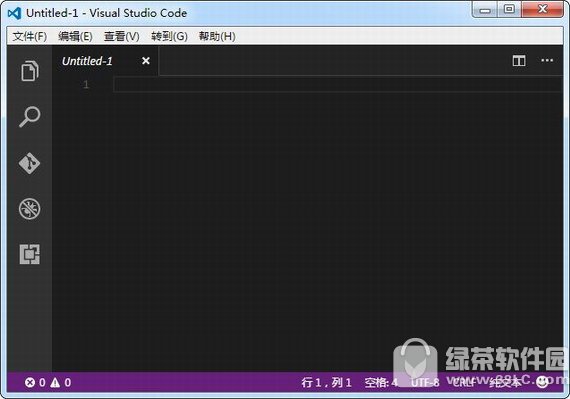570x399 pixels.
Task: Close the Untitled-1 editor tab
Action: [146, 61]
